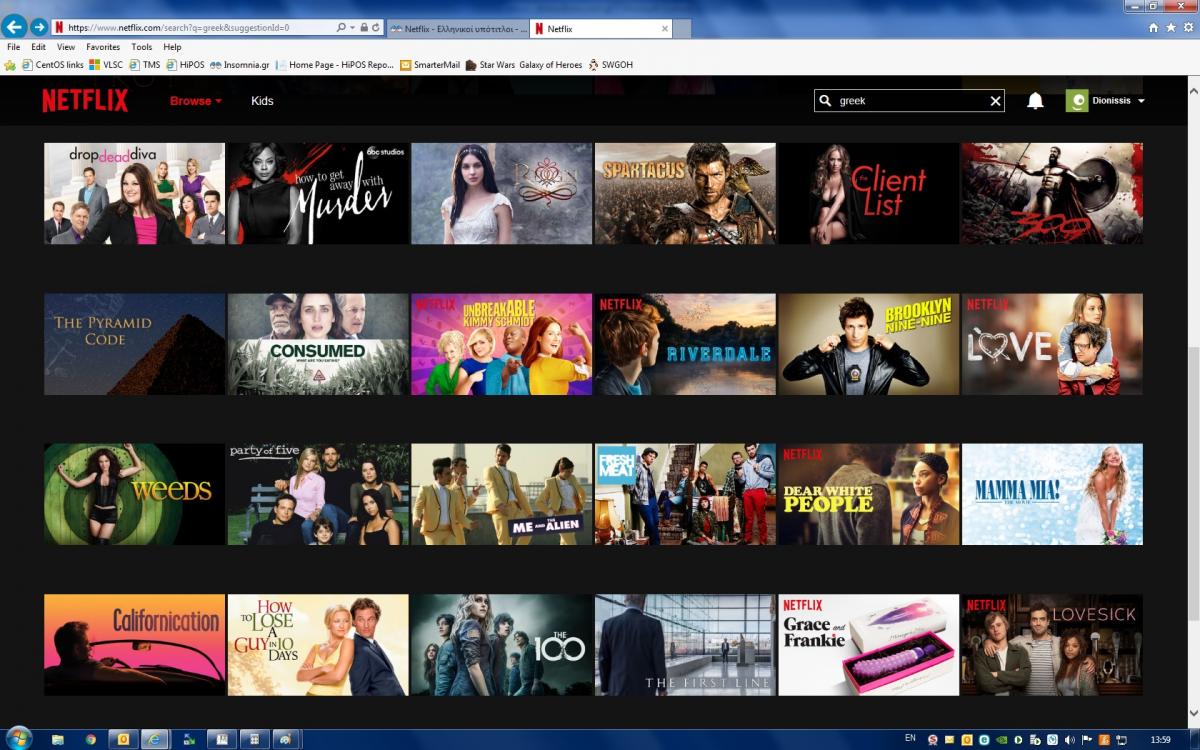Open the Lovesick thumbnail
Image resolution: width=1200 pixels, height=750 pixels.
pos(1052,645)
